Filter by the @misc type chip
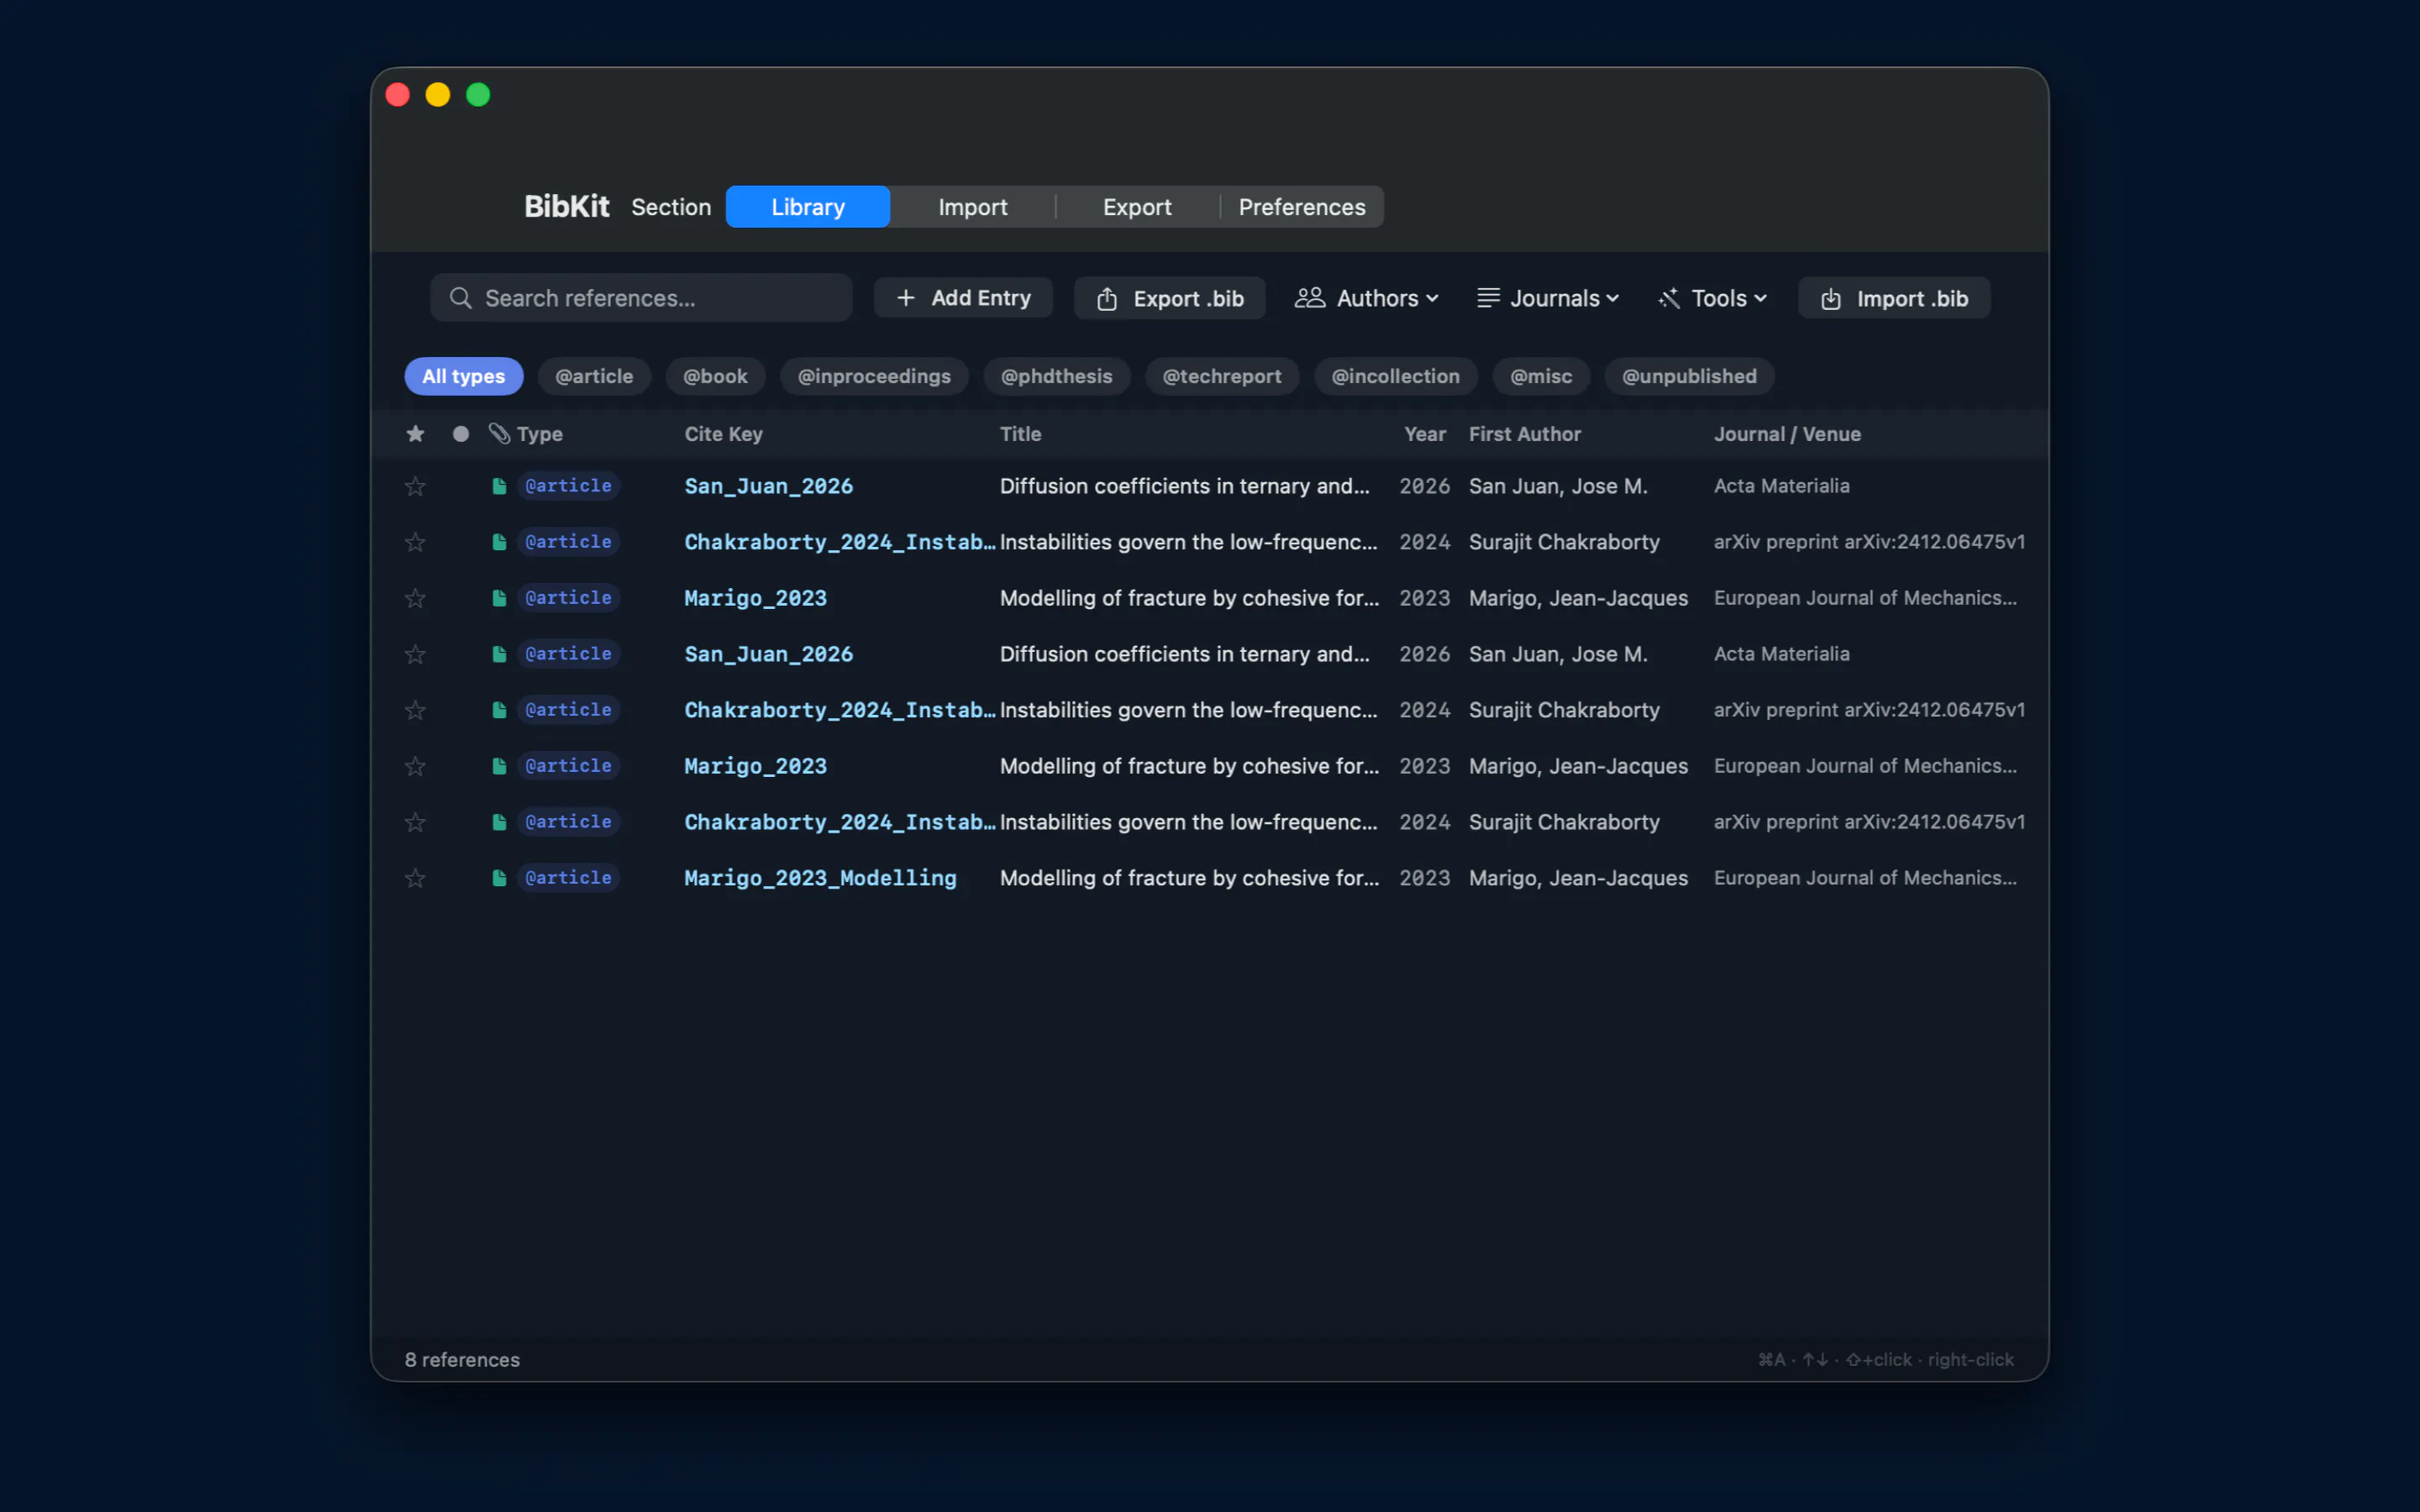The height and width of the screenshot is (1512, 2420). [1541, 376]
